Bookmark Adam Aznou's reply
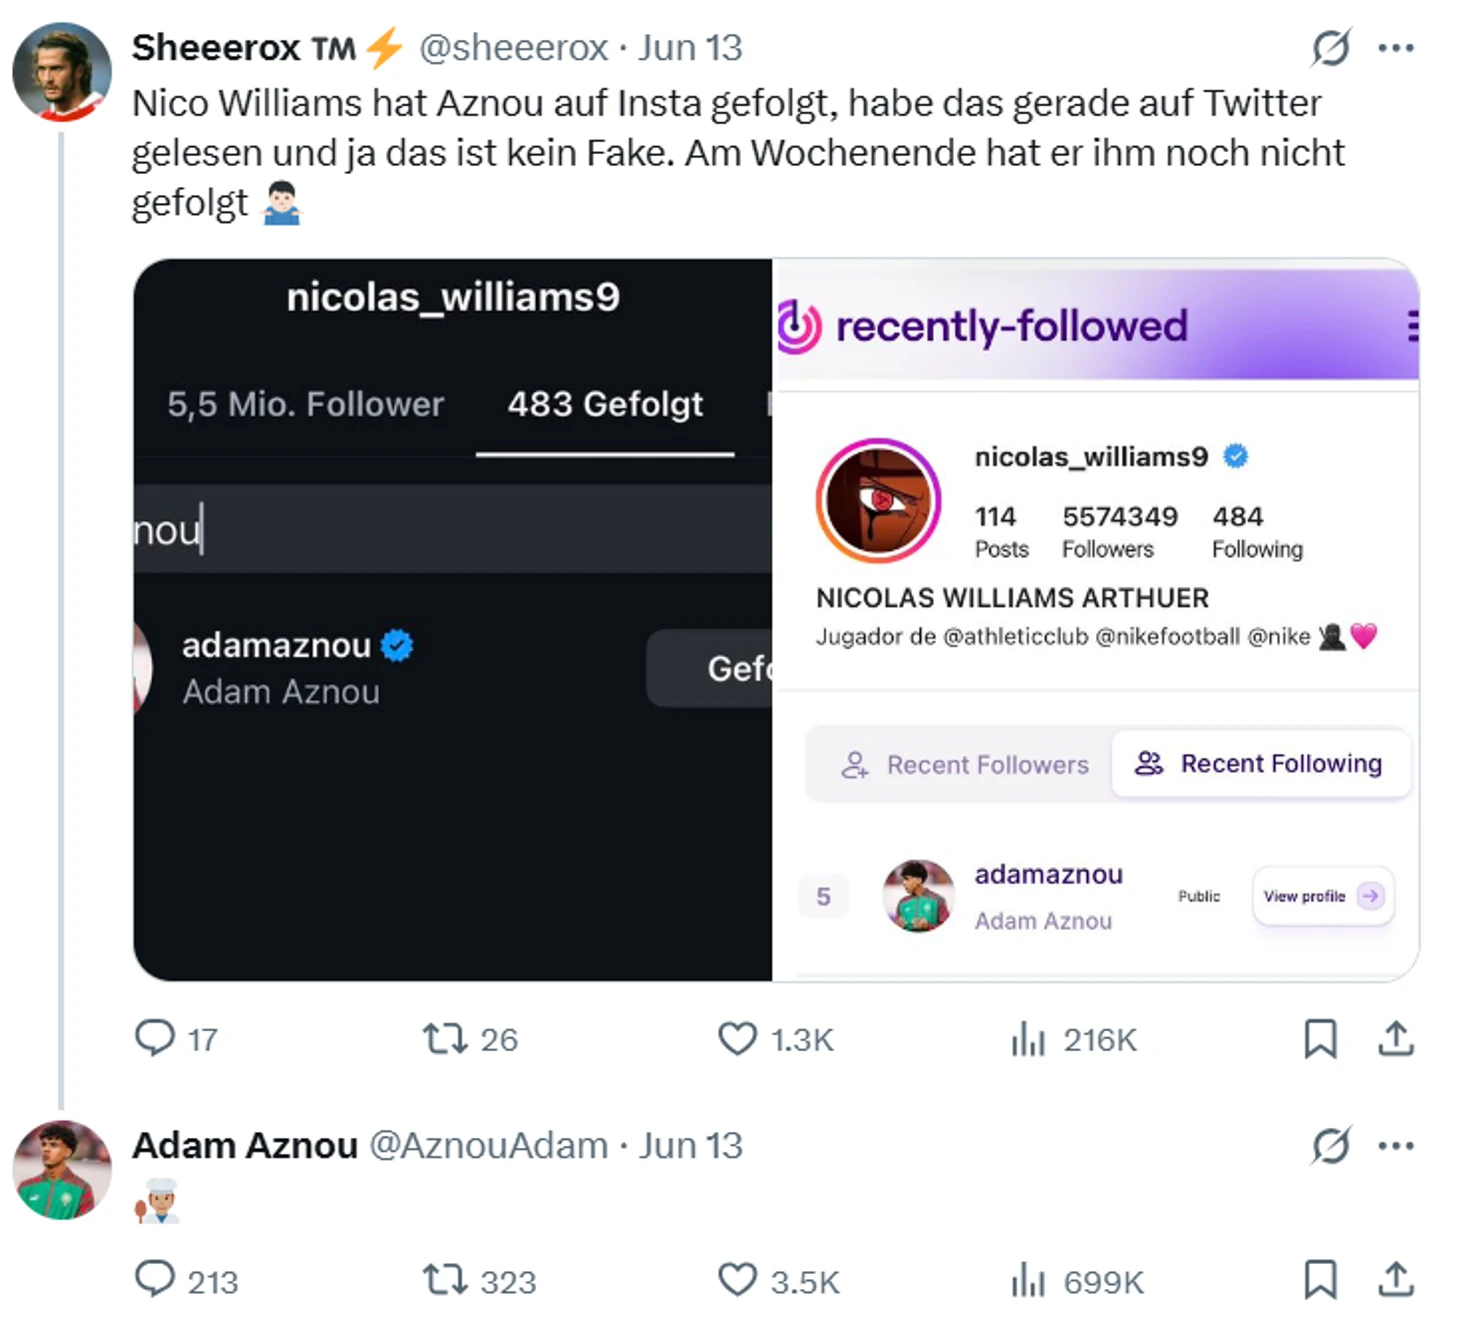Viewport: 1460px width, 1327px height. 1320,1280
